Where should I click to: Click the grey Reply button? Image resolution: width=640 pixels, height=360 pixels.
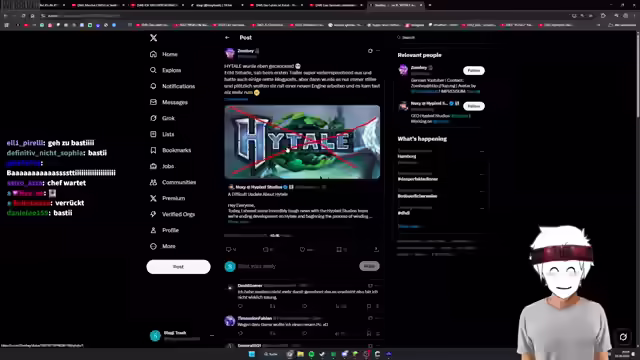tap(369, 266)
